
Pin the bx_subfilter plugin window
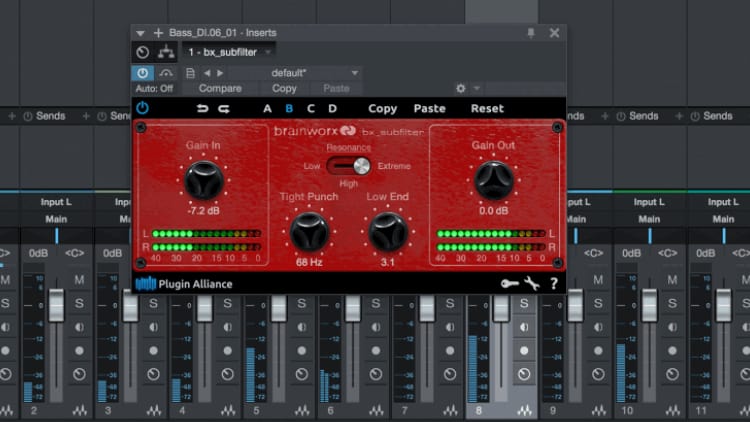coord(530,33)
